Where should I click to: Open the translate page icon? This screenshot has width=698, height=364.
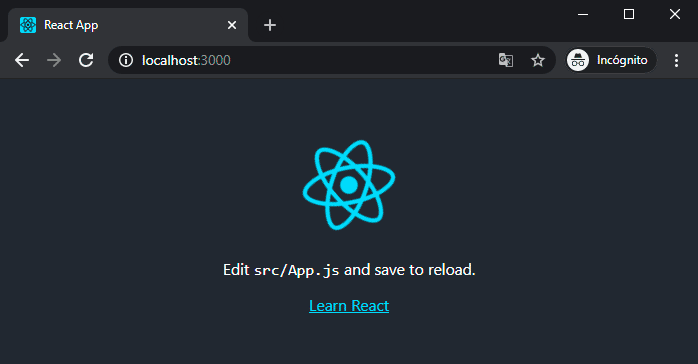tap(506, 60)
